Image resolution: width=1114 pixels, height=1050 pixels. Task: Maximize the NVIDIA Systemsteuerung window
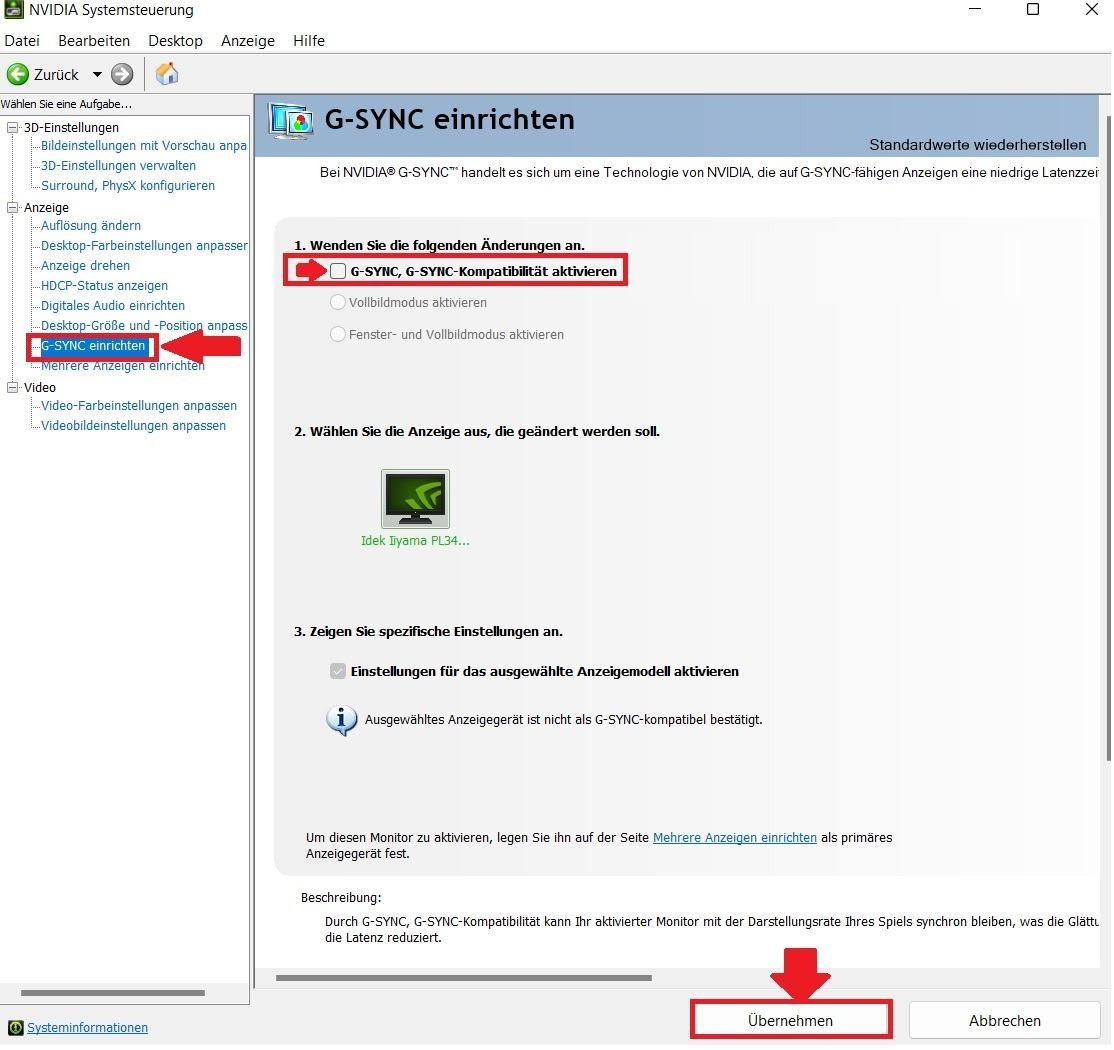(x=1033, y=9)
